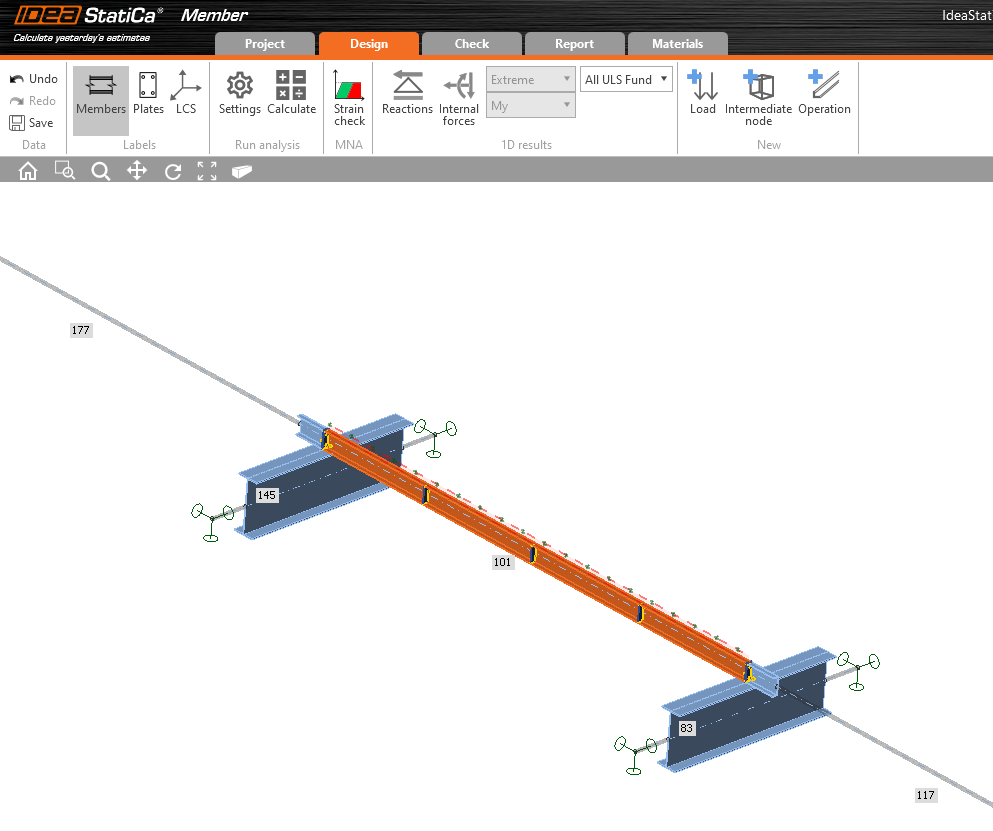Create a new Operation
The width and height of the screenshot is (993, 831).
coord(823,96)
